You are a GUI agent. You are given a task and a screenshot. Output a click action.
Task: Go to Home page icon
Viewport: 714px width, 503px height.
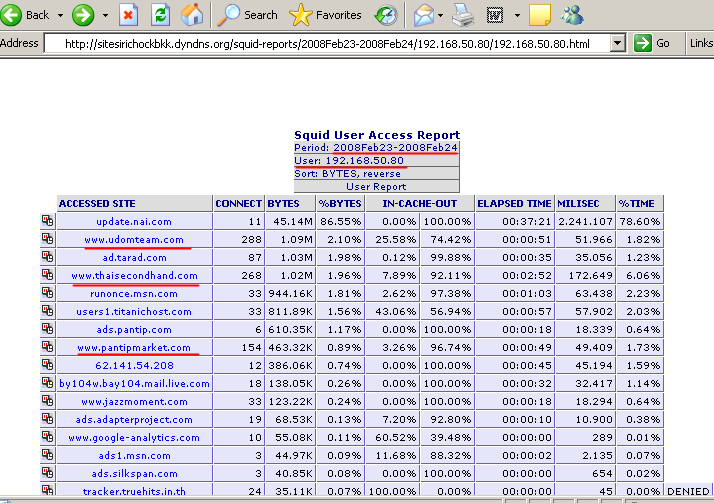192,15
